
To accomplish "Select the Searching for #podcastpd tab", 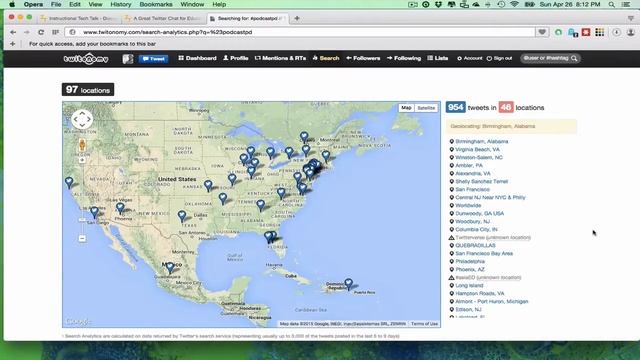I will 248,18.
